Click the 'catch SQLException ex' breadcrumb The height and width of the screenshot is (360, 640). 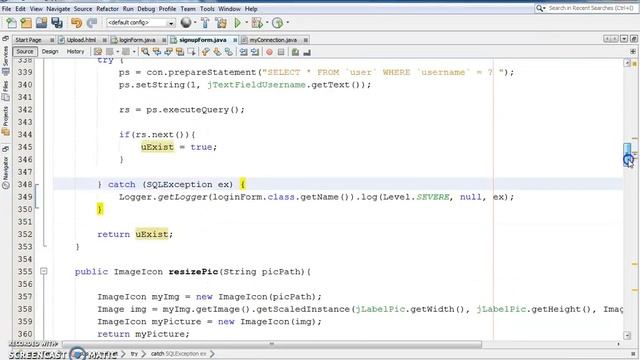(179, 353)
